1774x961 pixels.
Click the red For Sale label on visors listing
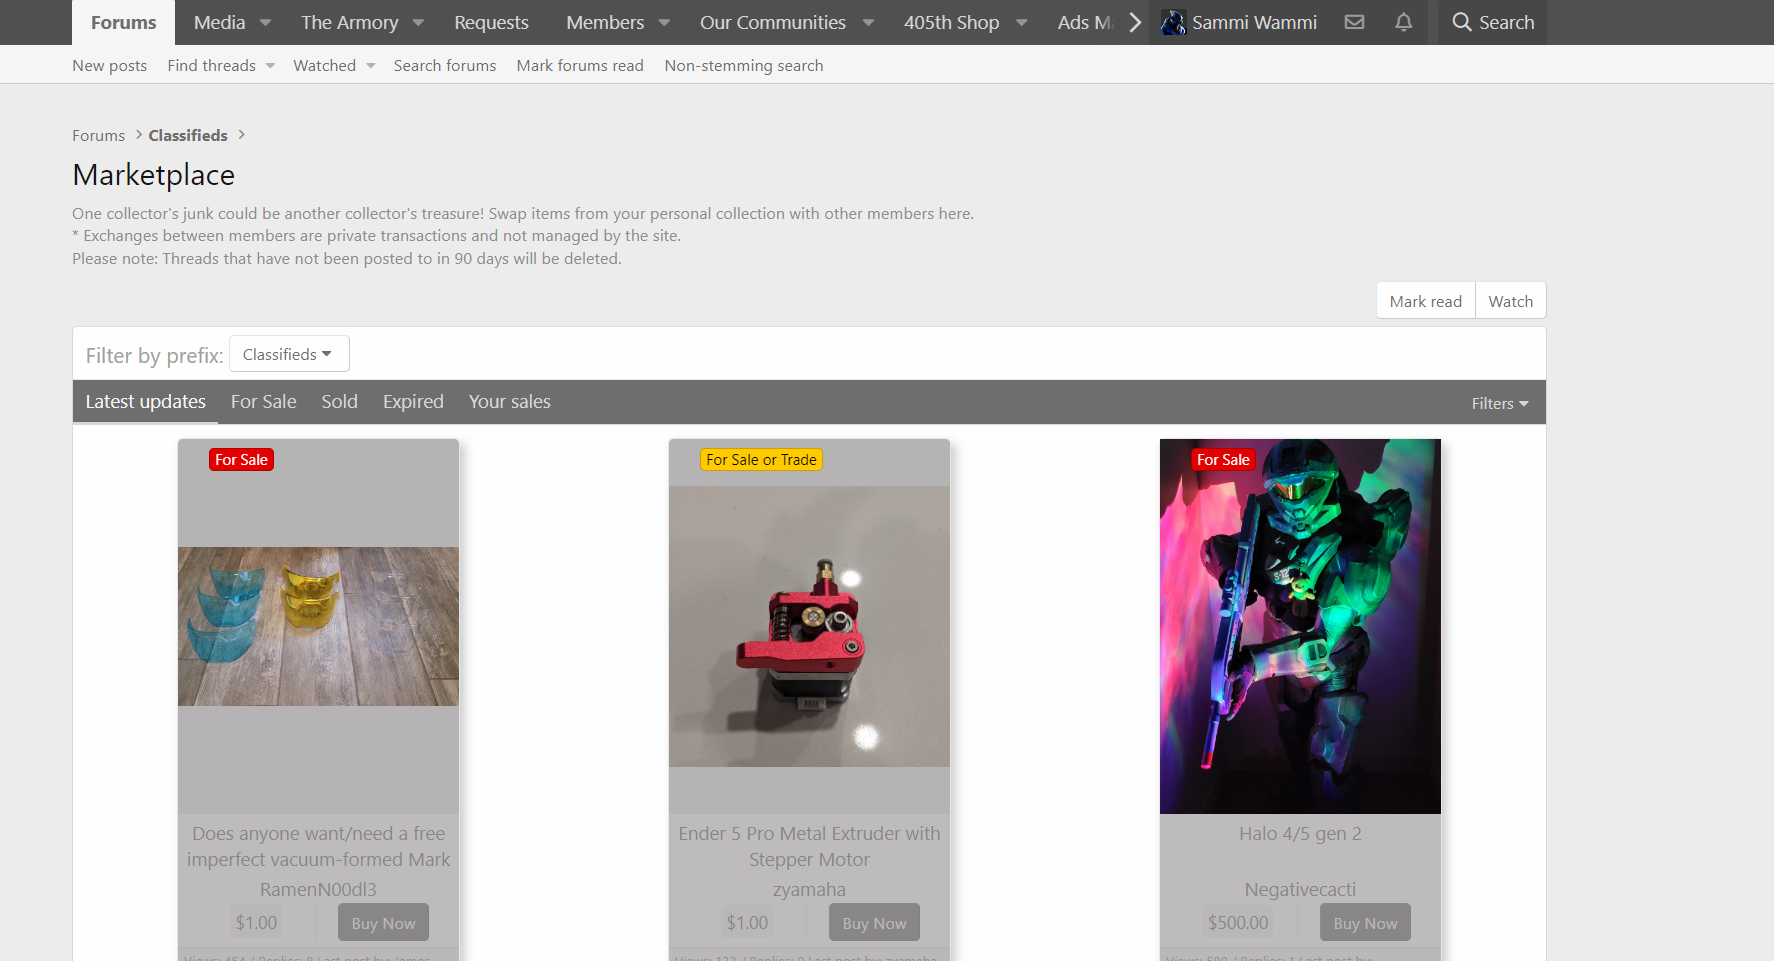coord(241,460)
